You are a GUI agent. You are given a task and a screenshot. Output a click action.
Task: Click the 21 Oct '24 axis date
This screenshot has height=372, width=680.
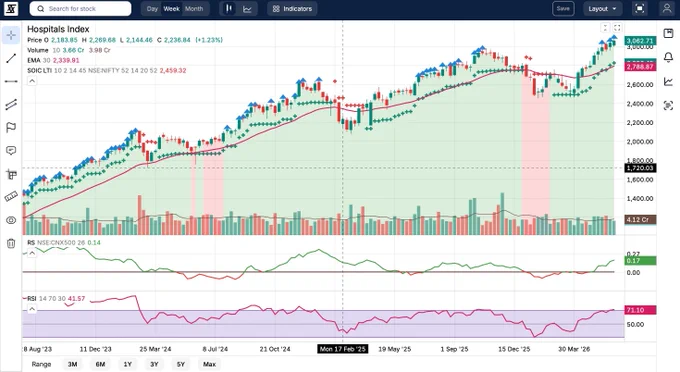(x=275, y=349)
